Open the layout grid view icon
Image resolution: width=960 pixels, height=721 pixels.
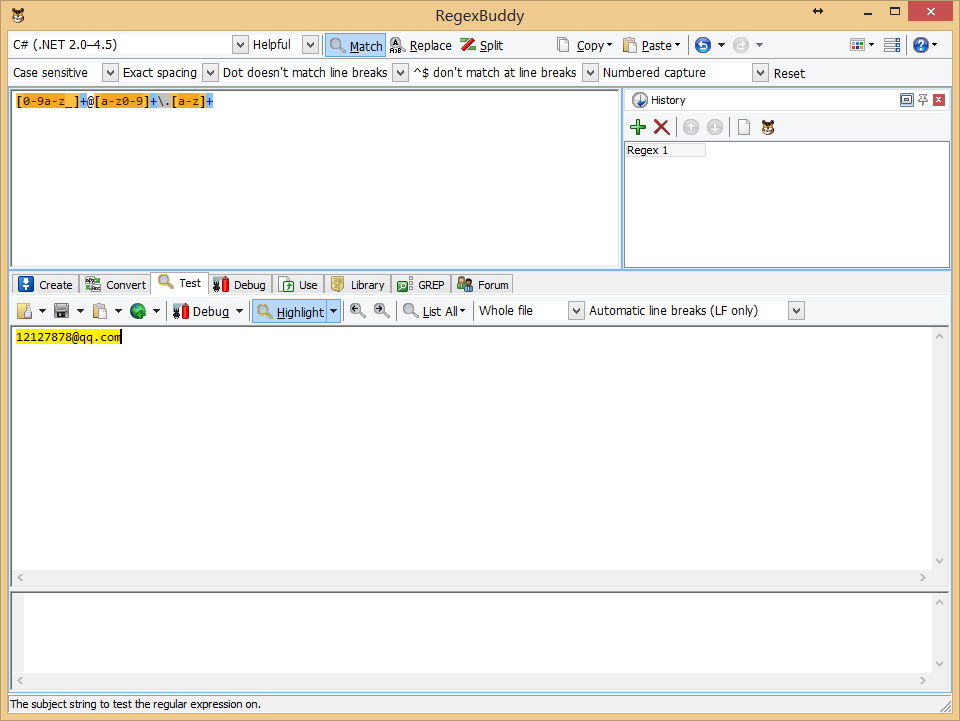pyautogui.click(x=858, y=45)
